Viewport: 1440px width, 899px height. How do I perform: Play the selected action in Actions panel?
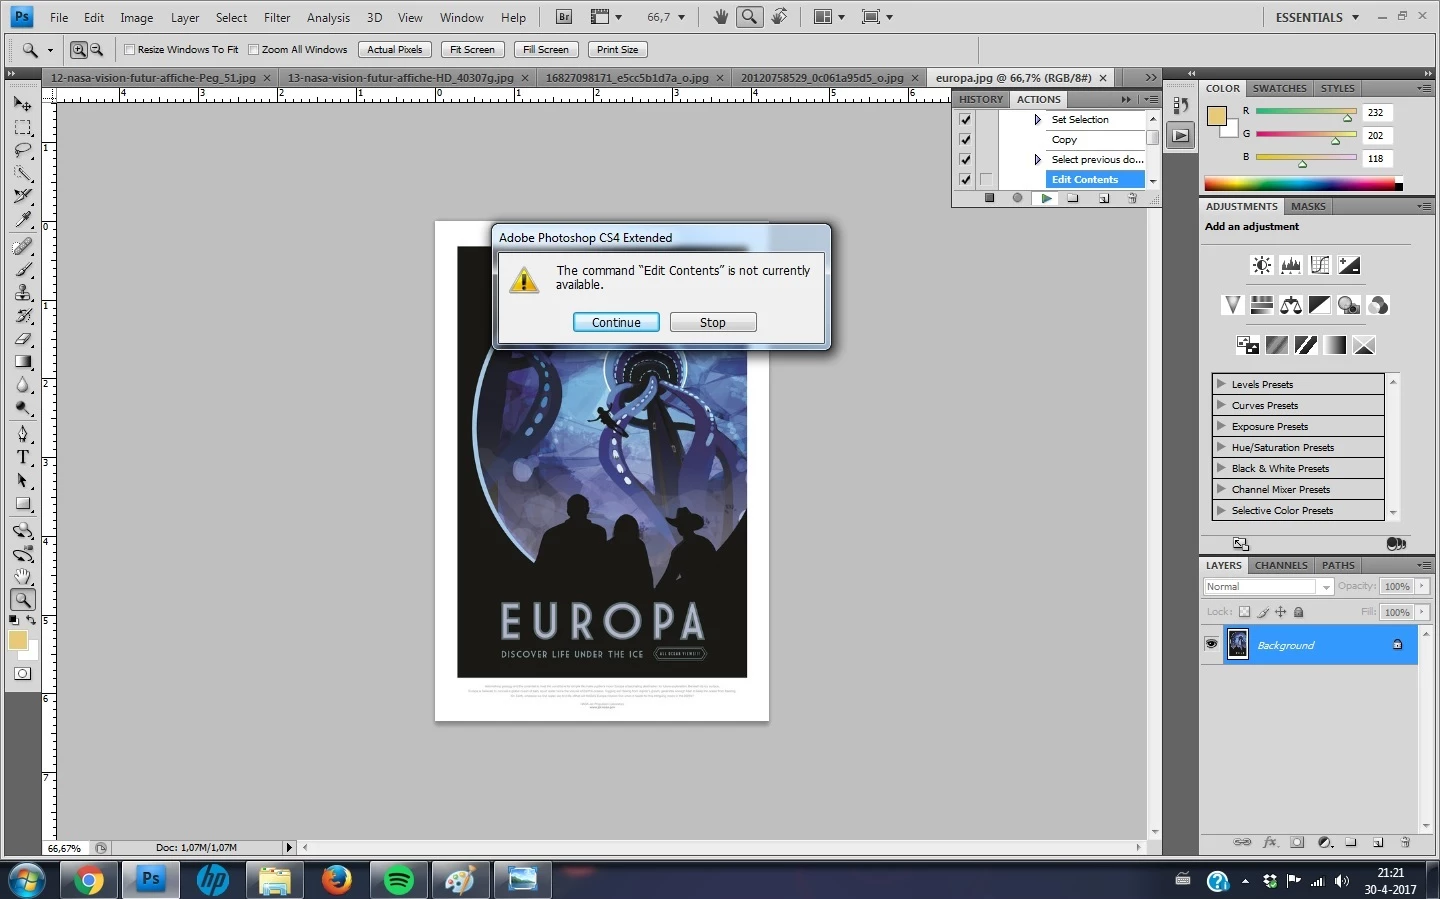(1046, 199)
